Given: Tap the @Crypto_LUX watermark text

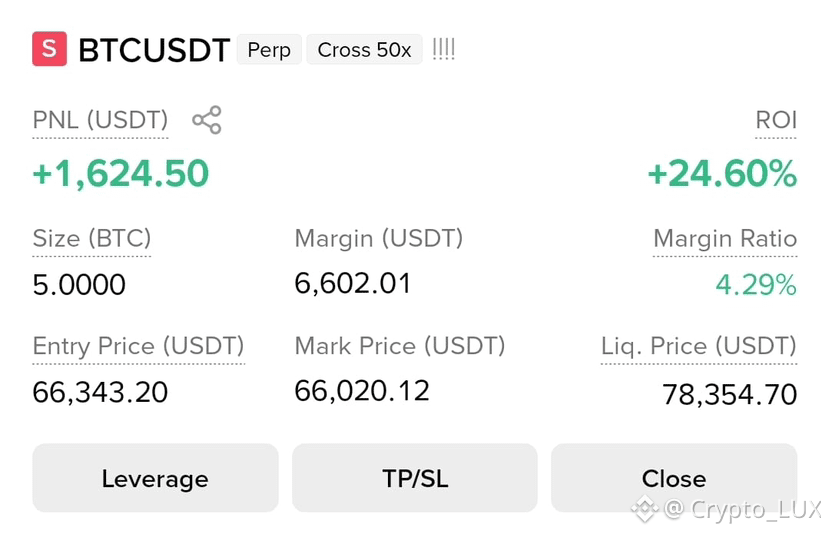Looking at the screenshot, I should point(742,510).
